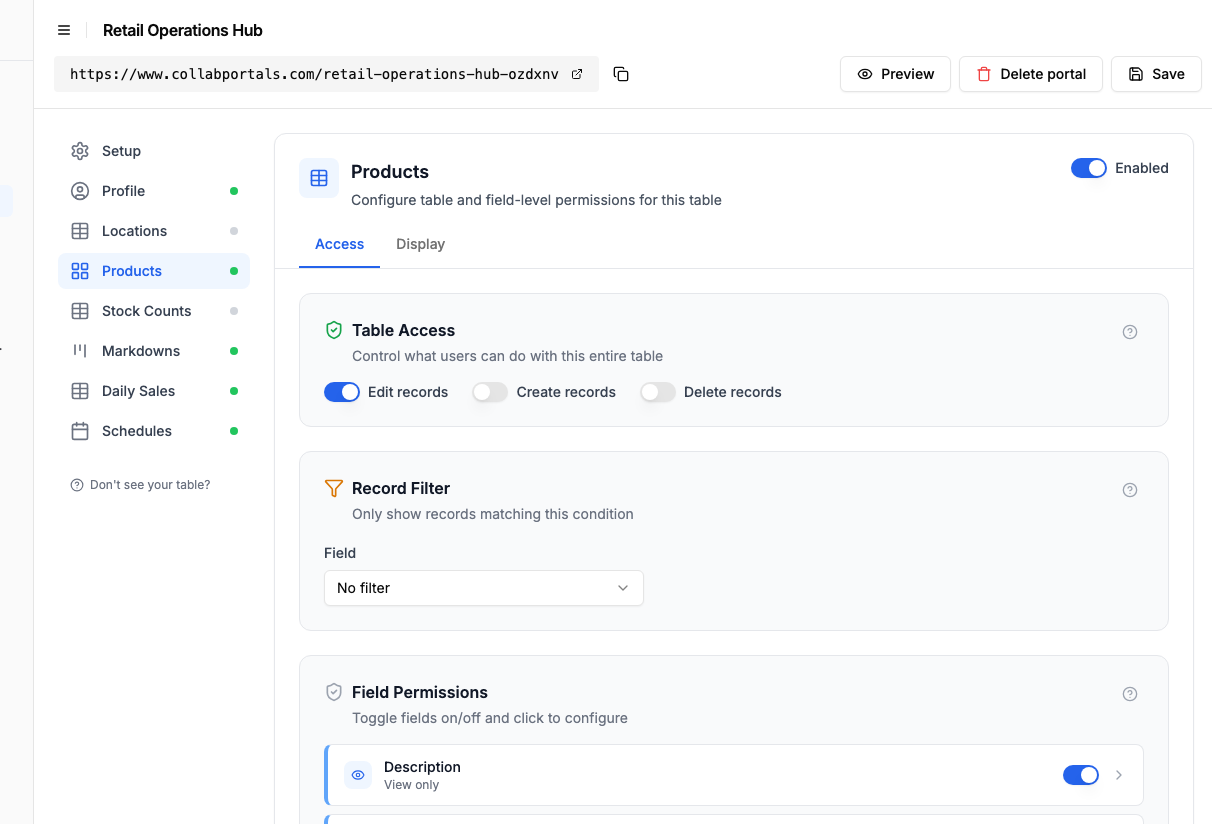Open the hamburger menu icon
1212x824 pixels.
[x=64, y=30]
